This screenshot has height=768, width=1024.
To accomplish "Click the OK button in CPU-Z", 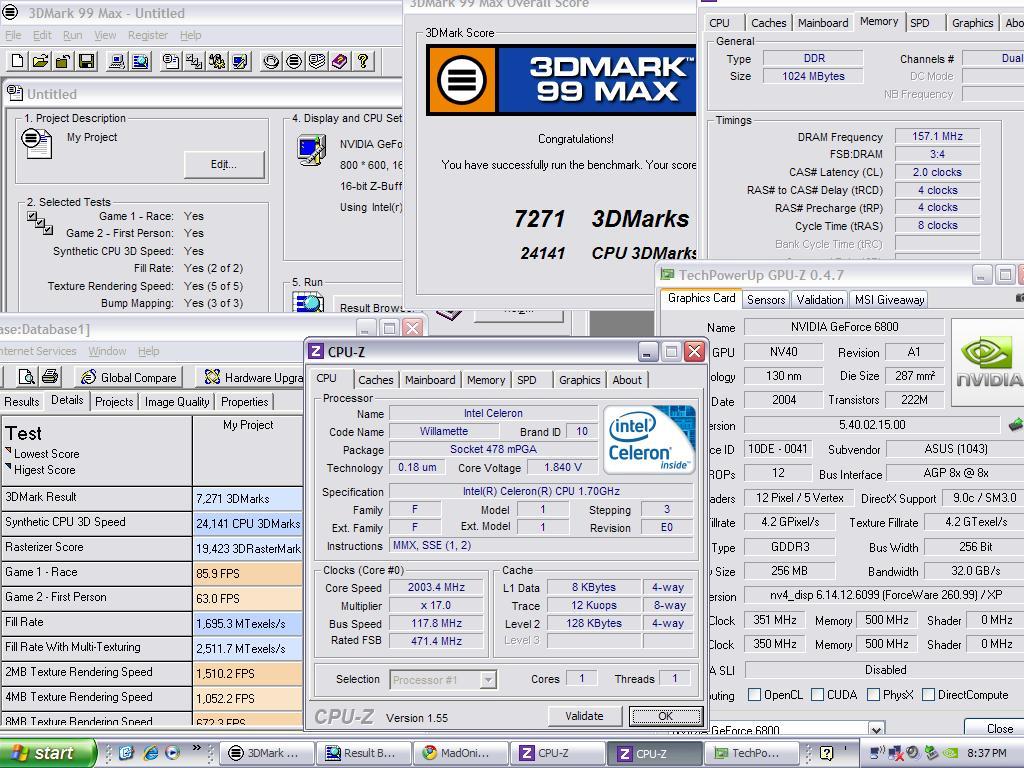I will pos(665,716).
